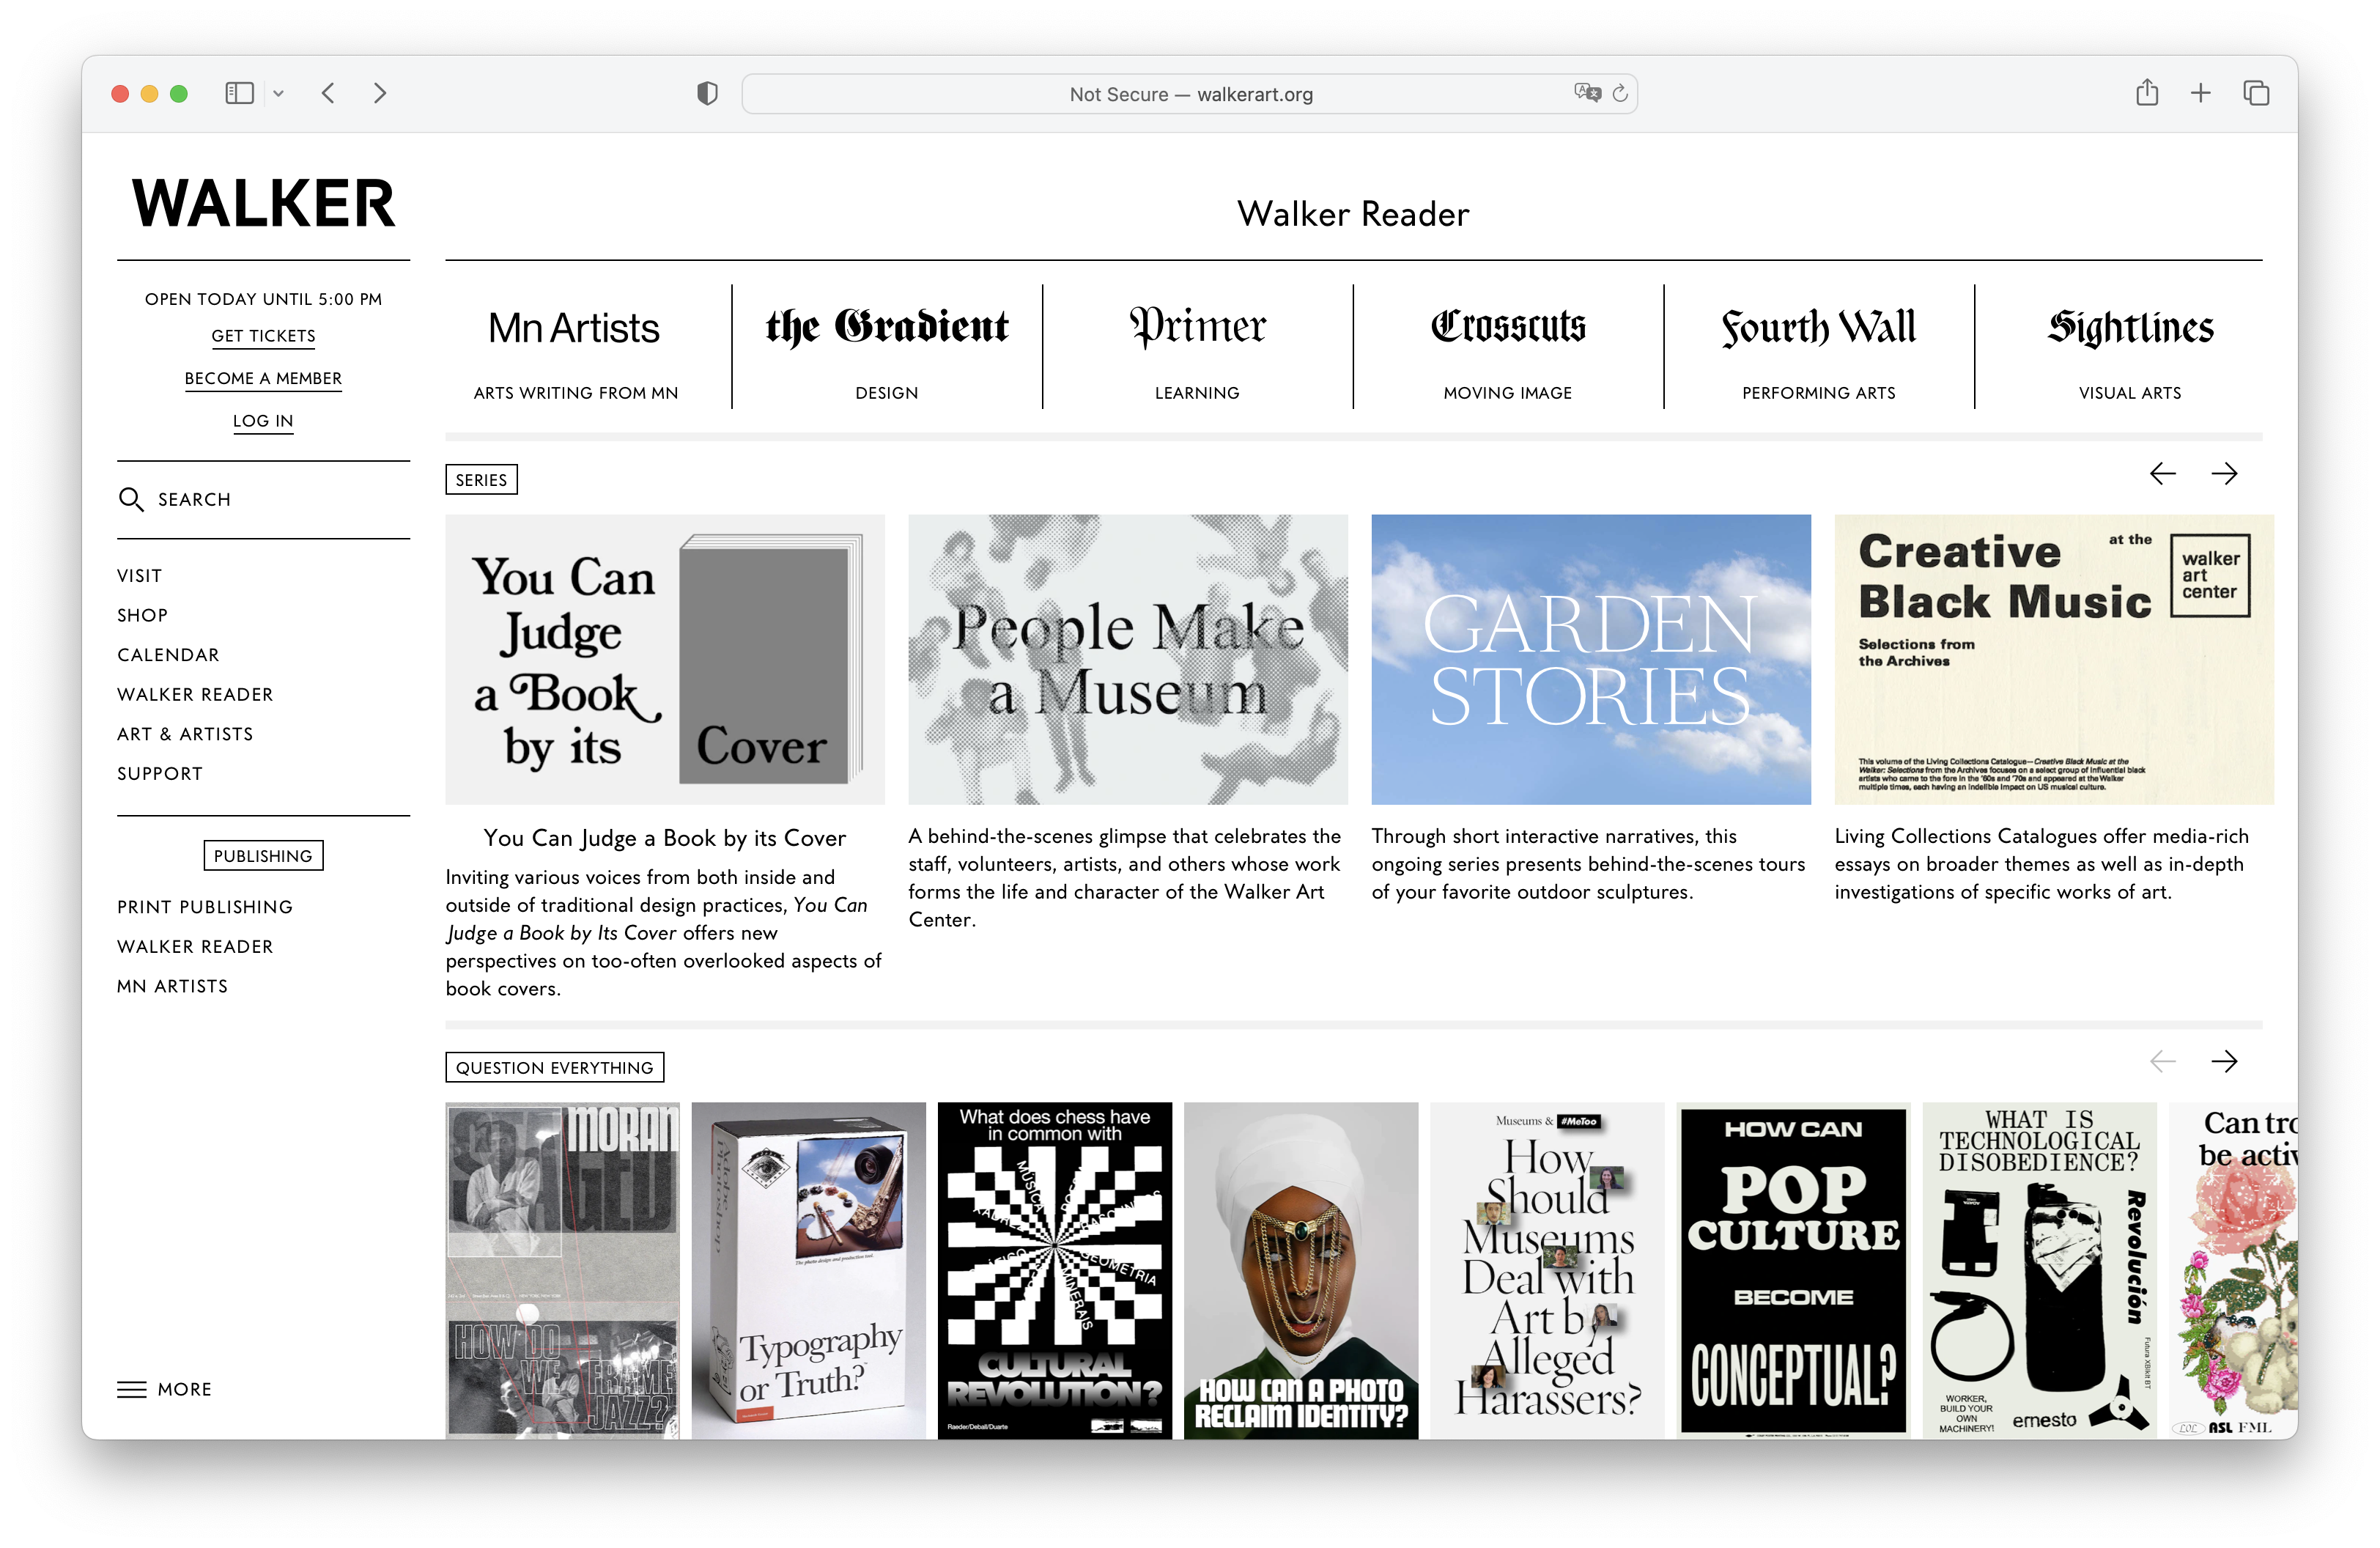This screenshot has height=1548, width=2380.
Task: Open a new tab with plus icon
Action: tap(2201, 93)
